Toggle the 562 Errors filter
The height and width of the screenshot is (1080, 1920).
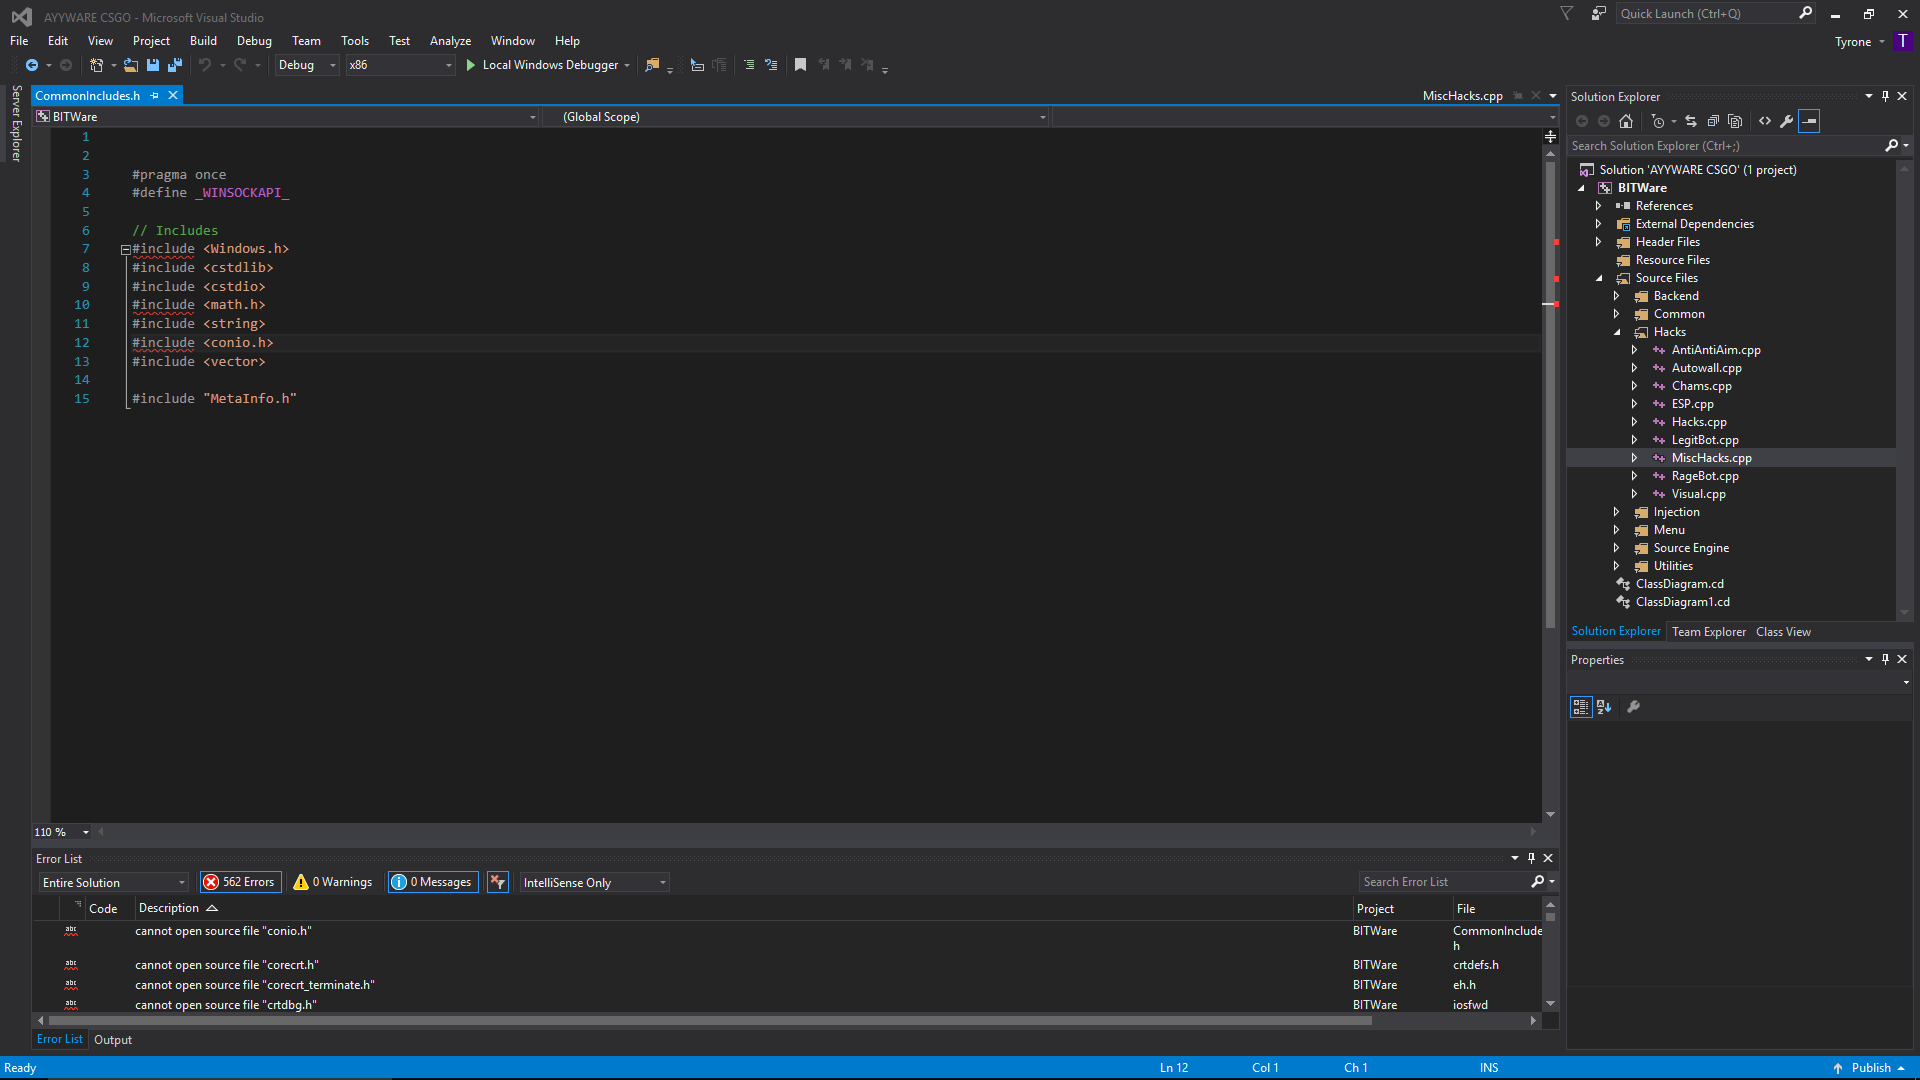240,882
